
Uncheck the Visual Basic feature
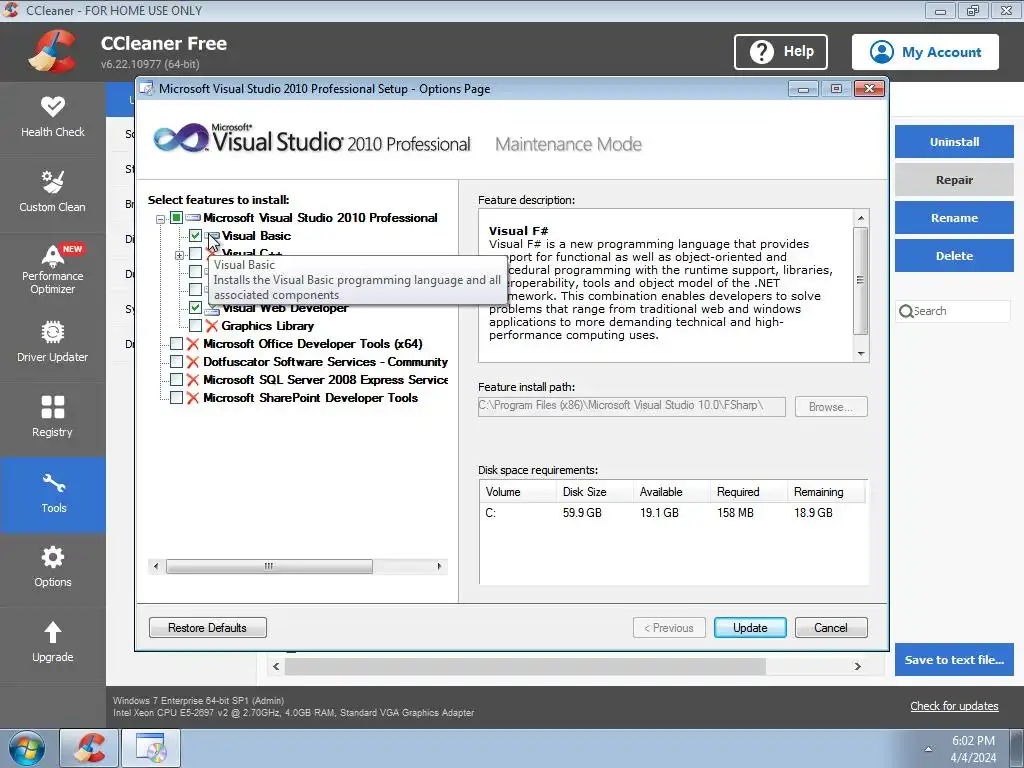coord(195,236)
